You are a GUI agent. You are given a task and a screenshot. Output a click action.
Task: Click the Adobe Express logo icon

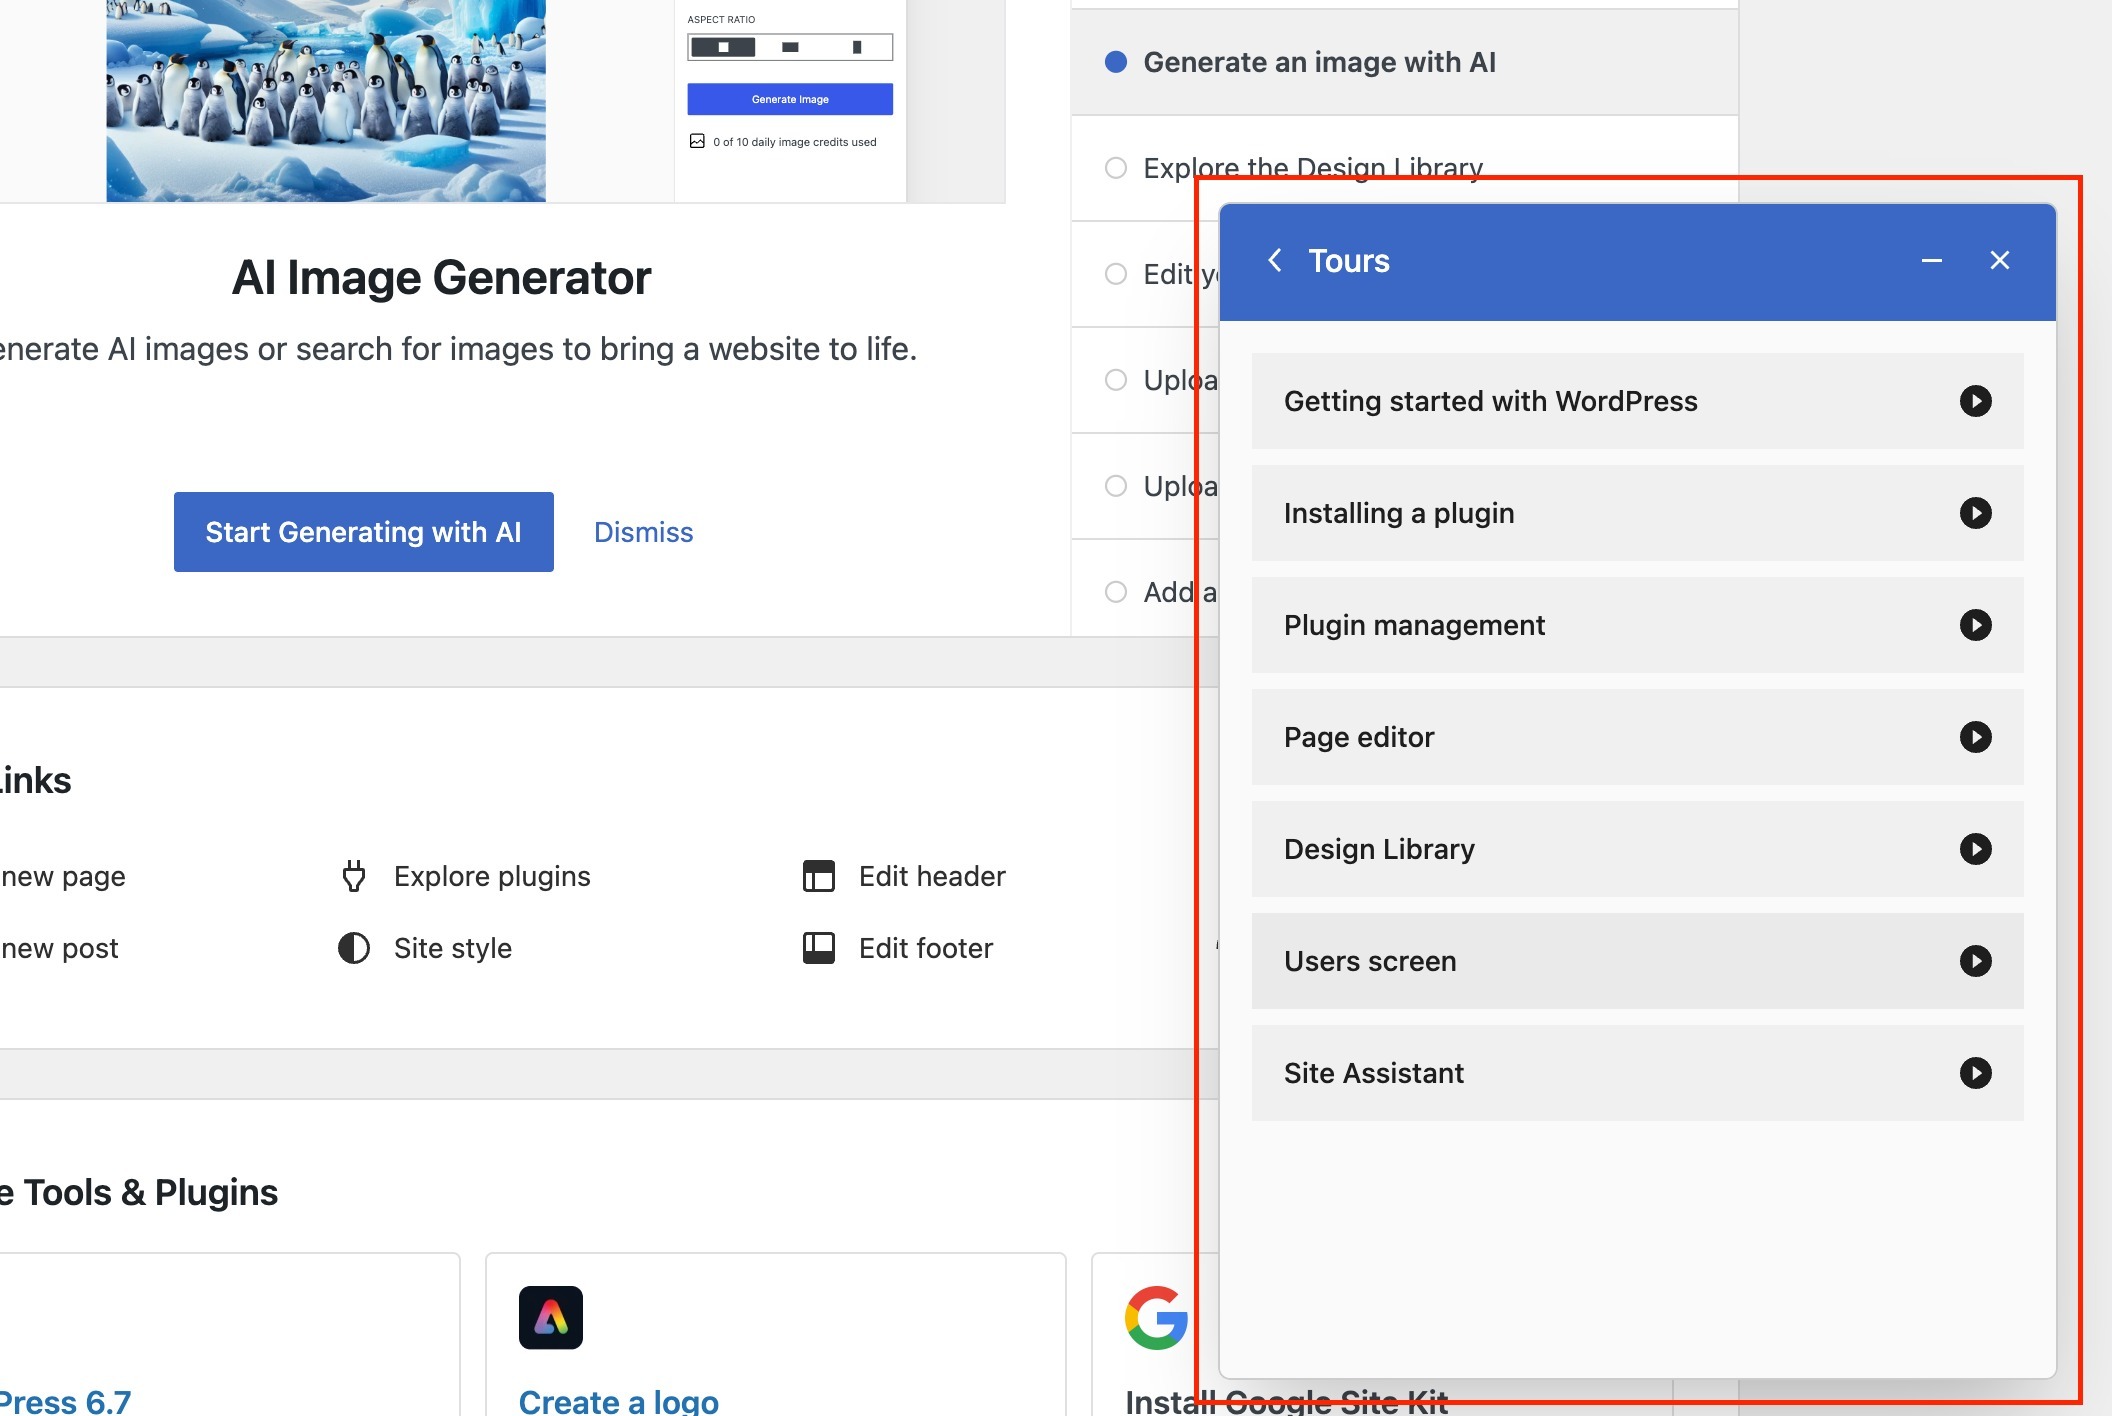(x=551, y=1317)
